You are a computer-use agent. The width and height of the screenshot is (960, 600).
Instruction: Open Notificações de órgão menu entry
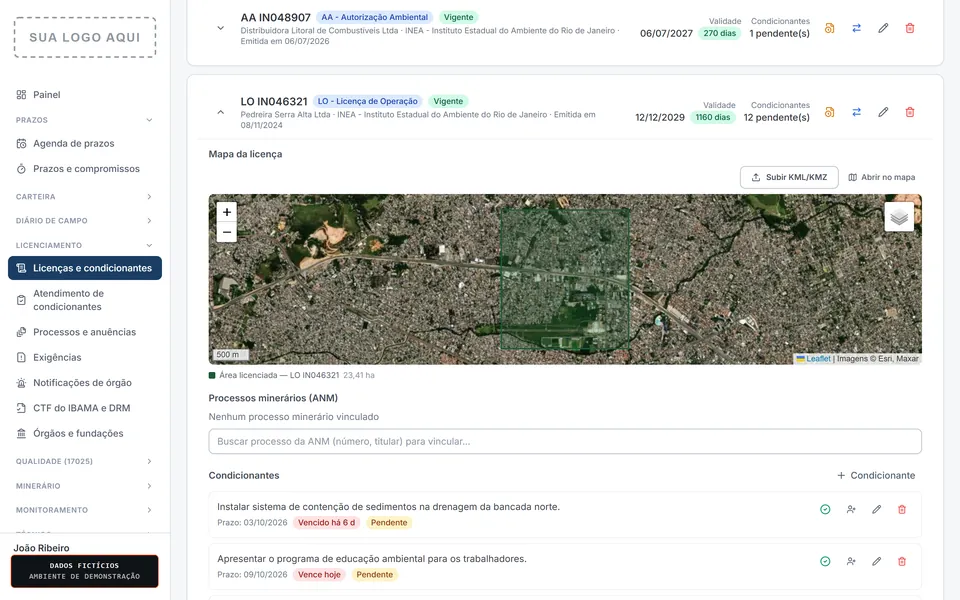coord(84,383)
